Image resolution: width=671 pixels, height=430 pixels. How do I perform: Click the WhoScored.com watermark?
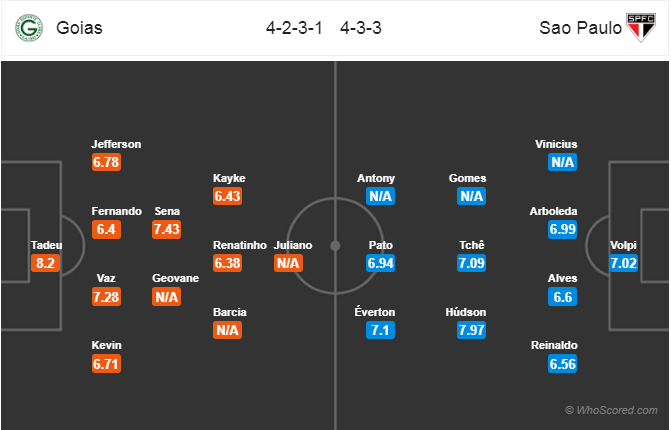pyautogui.click(x=612, y=410)
